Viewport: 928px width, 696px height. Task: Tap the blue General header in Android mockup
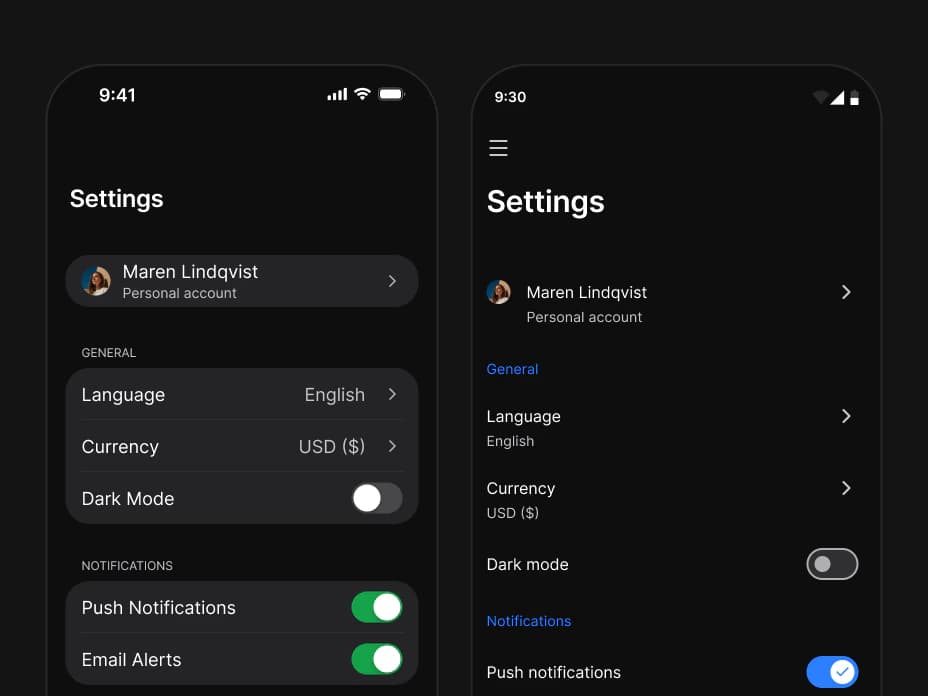[512, 369]
